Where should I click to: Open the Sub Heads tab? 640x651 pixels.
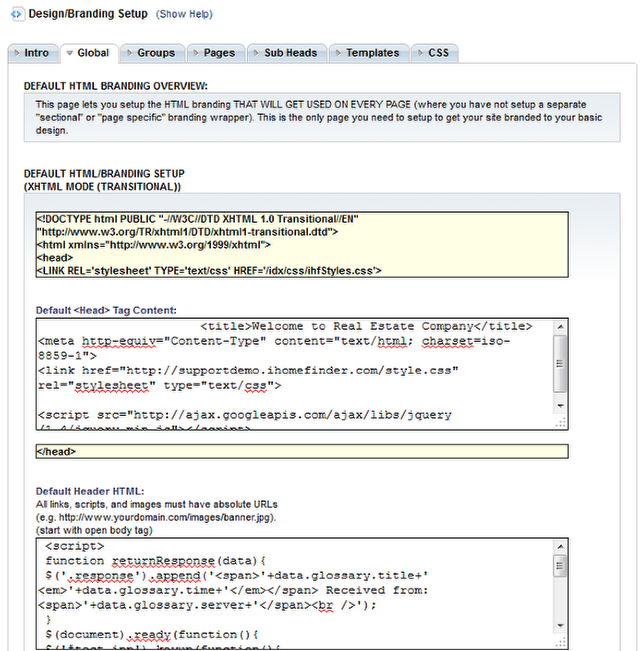(x=287, y=53)
